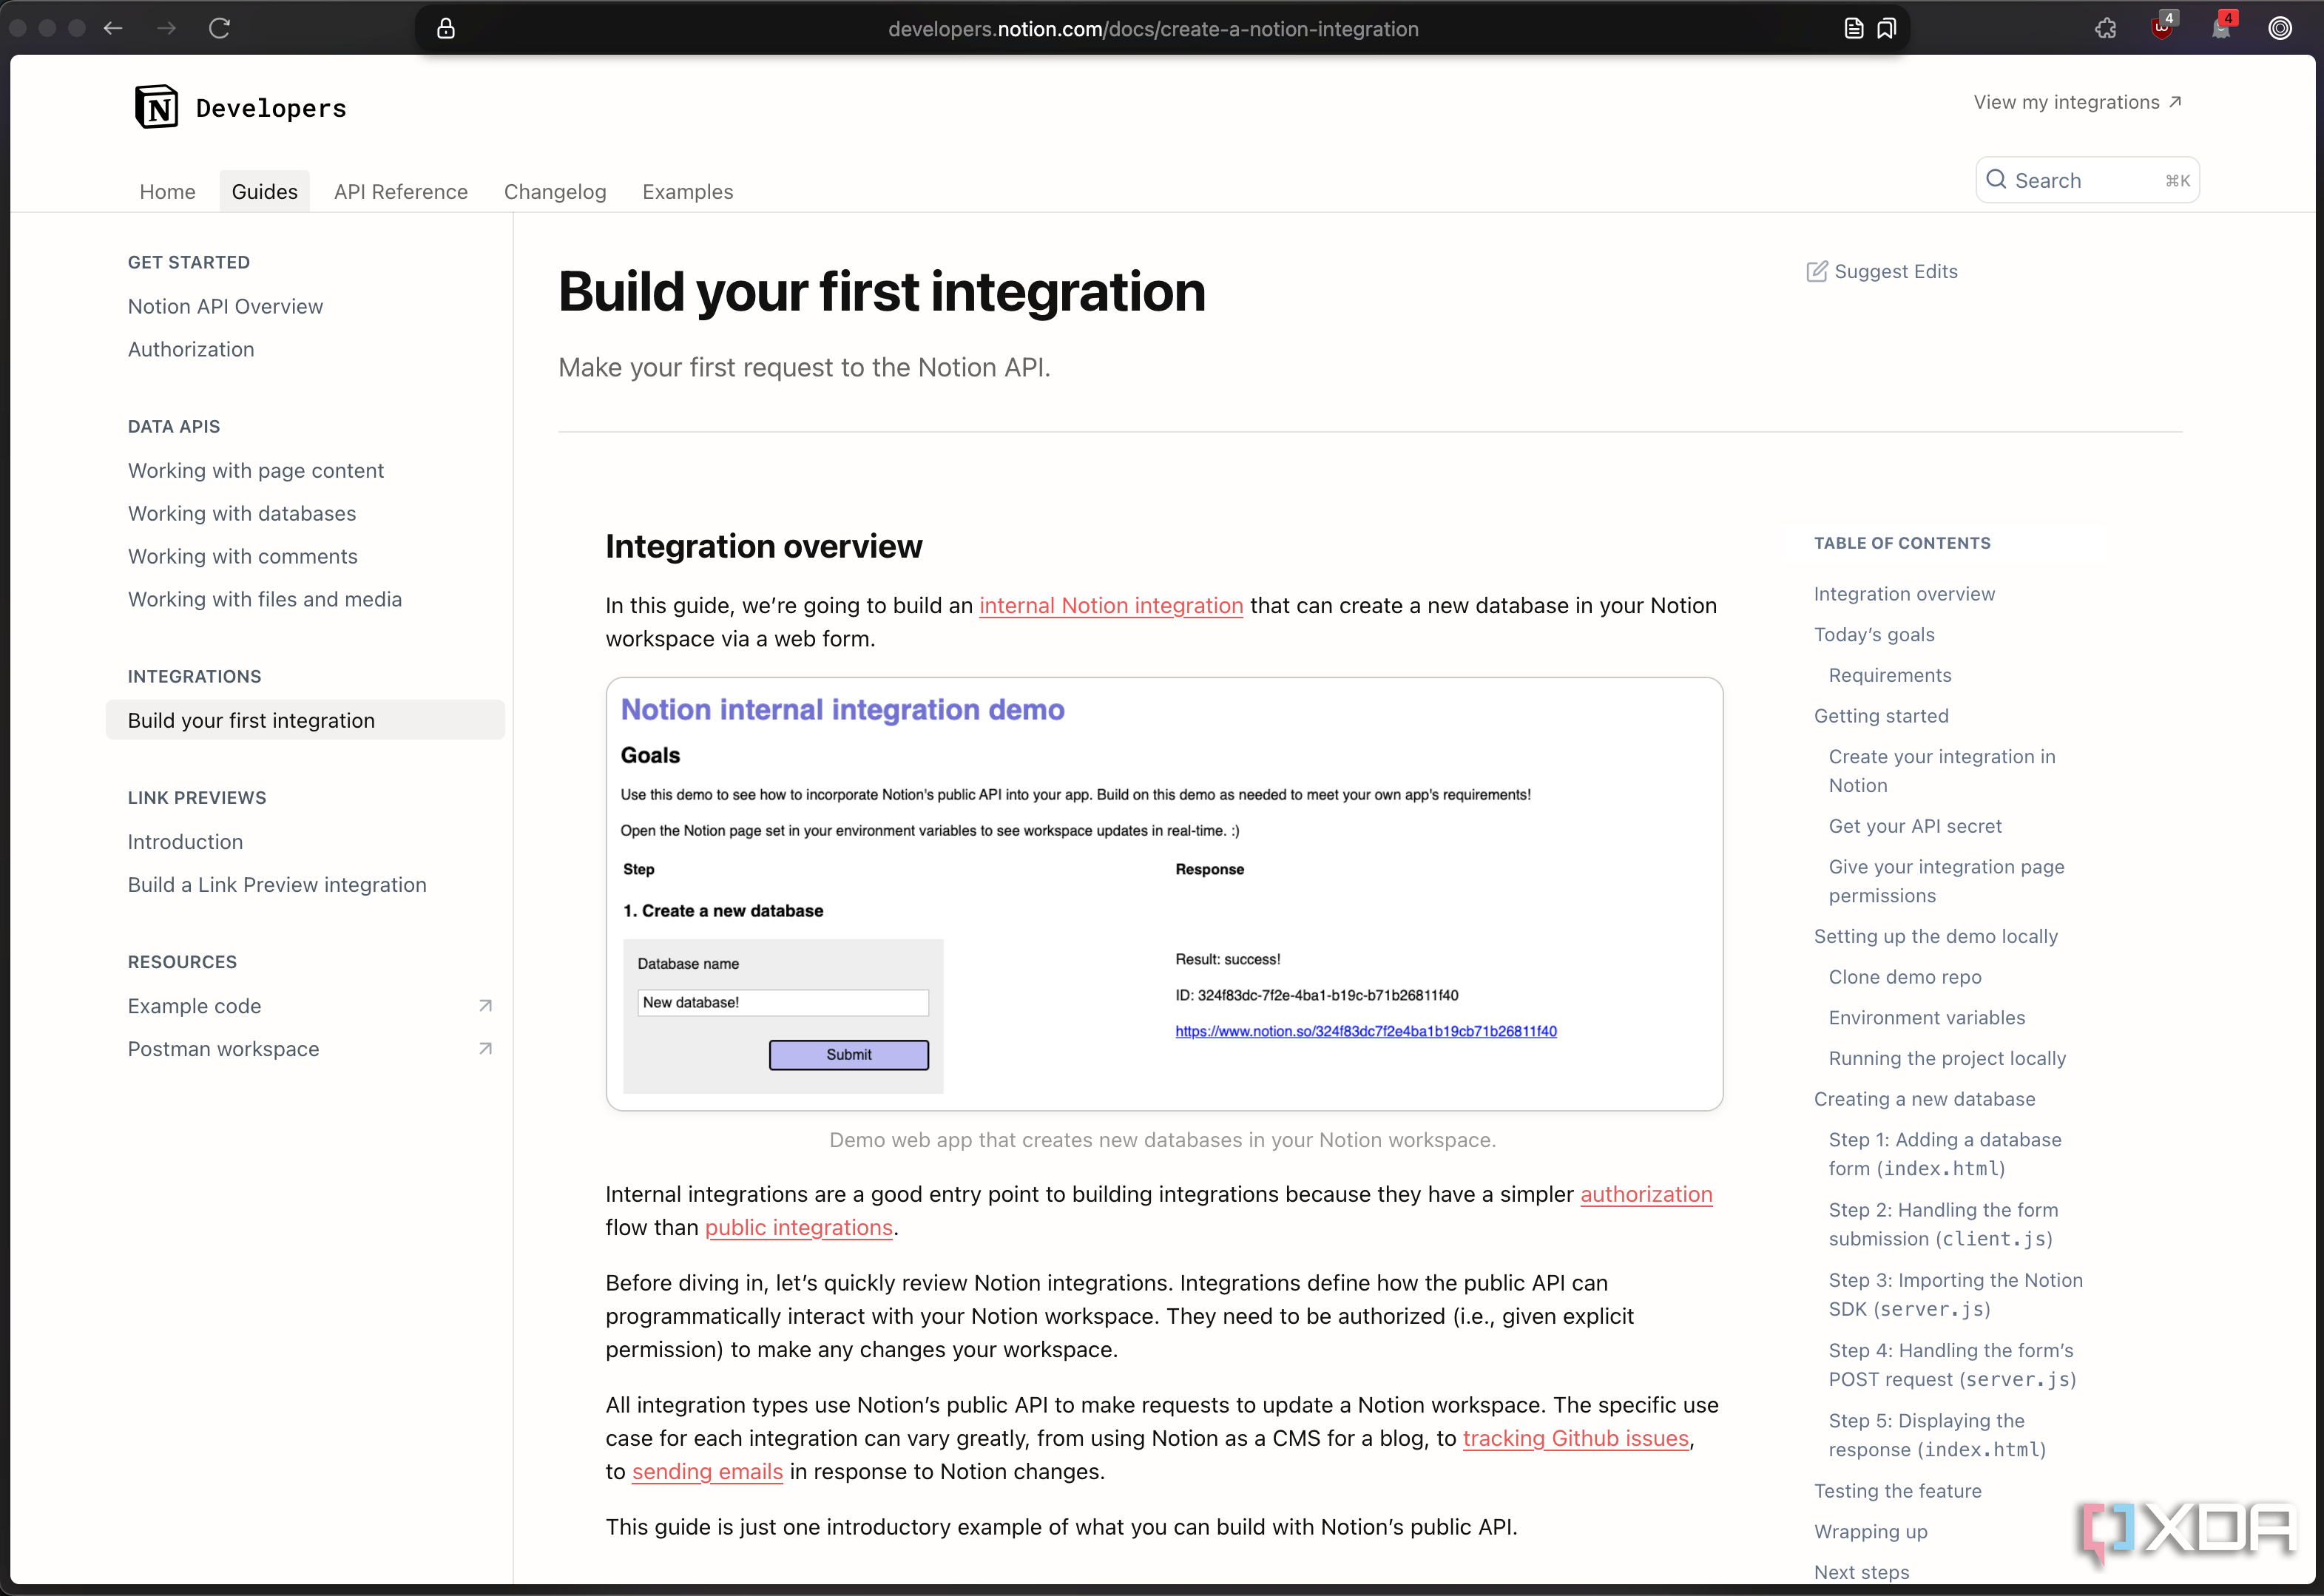The height and width of the screenshot is (1596, 2324).
Task: Jump to Running the project locally
Action: point(1947,1058)
